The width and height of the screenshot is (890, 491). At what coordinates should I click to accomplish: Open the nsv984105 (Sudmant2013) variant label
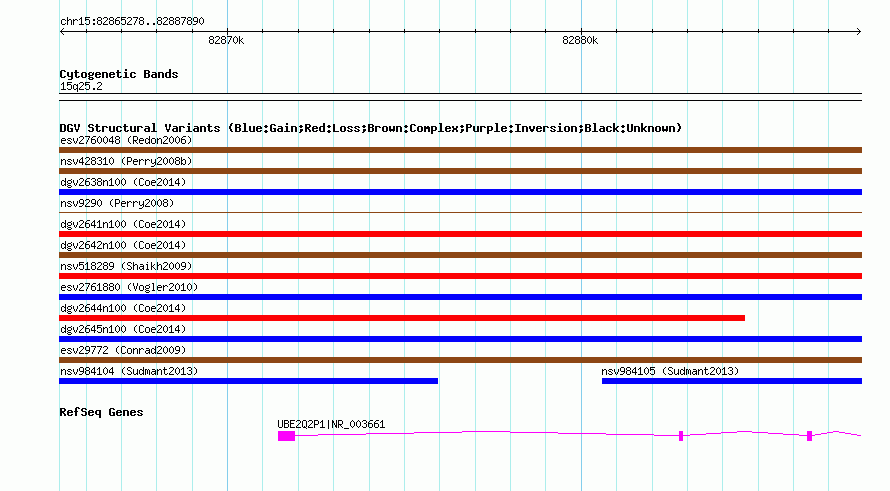[x=670, y=371]
